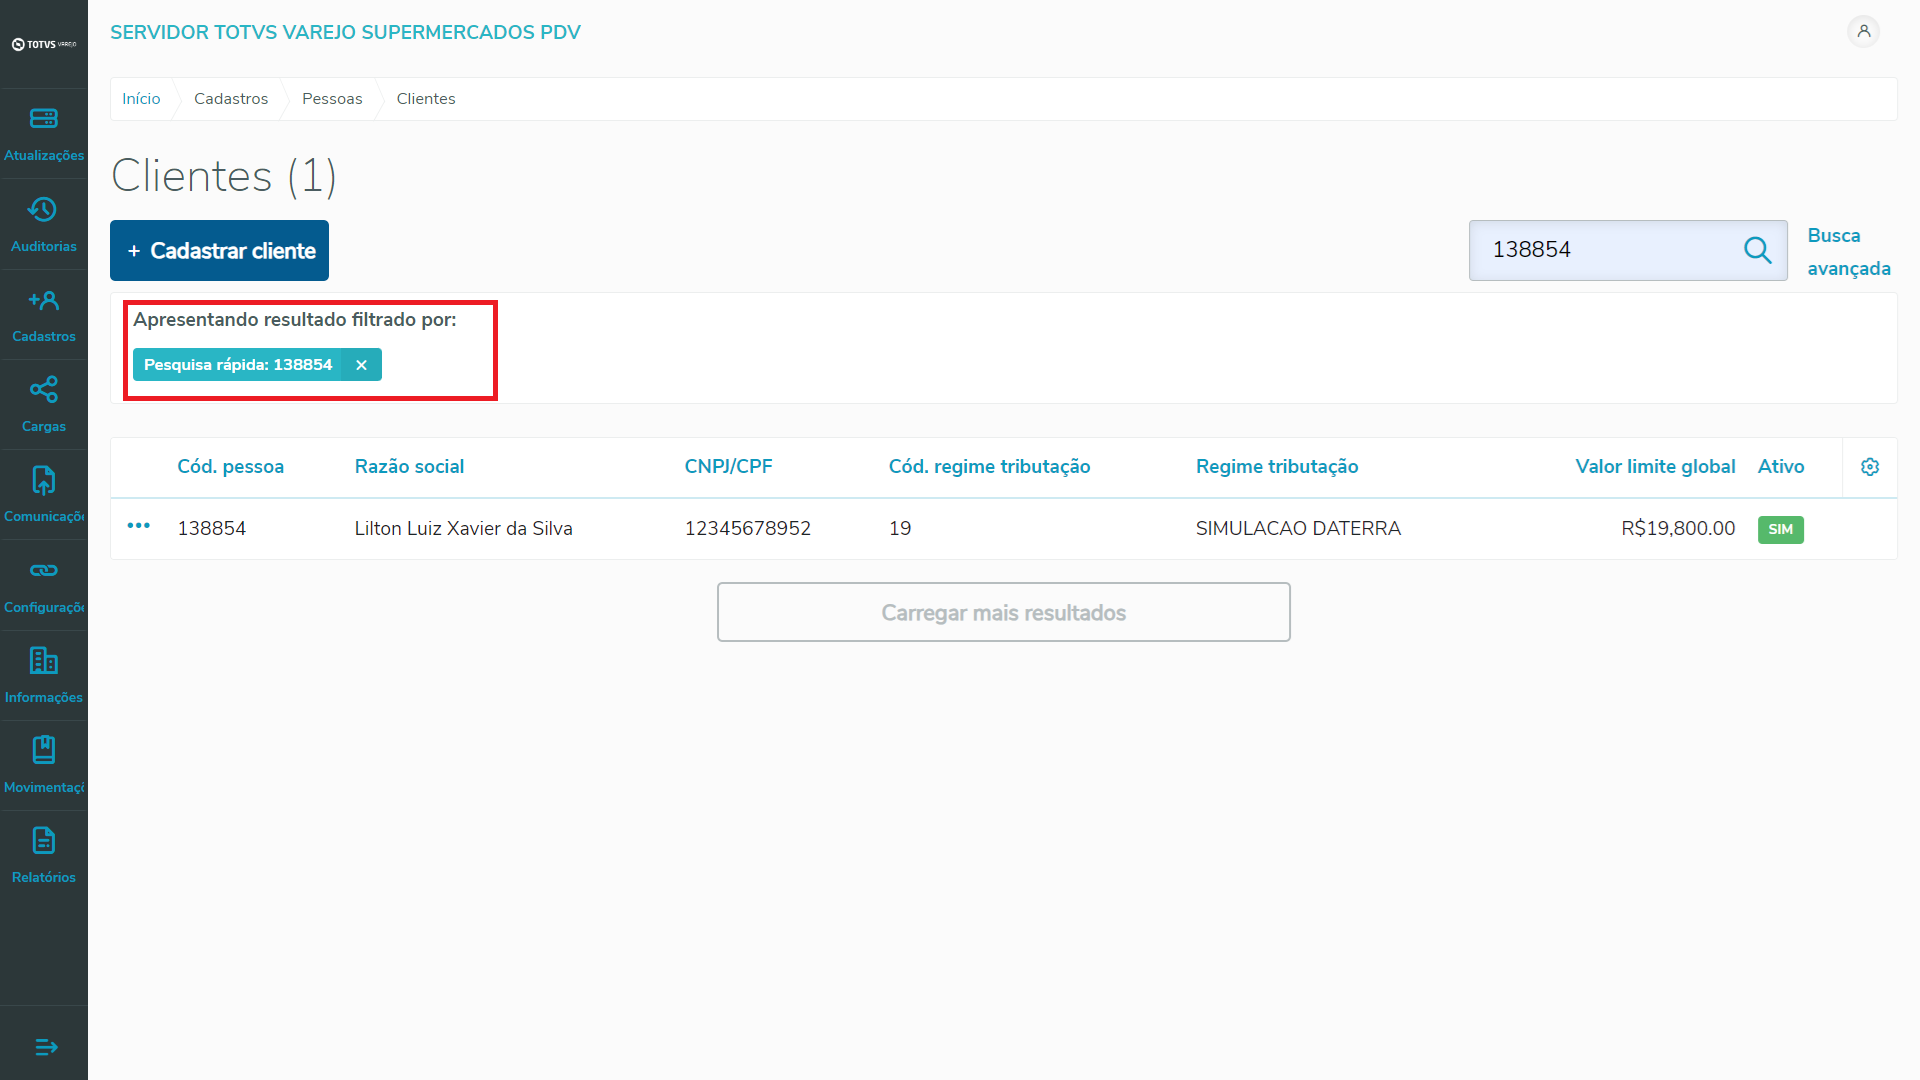
Task: Open row actions menu for client 138854
Action: (x=138, y=526)
